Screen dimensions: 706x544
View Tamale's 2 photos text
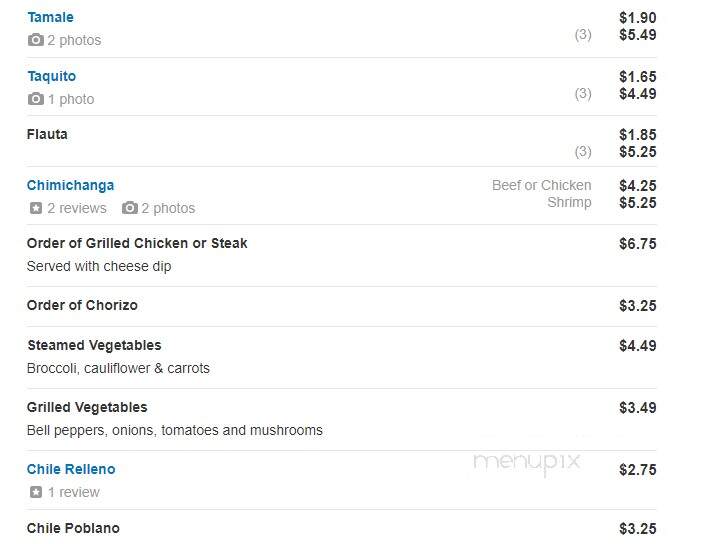coord(74,40)
